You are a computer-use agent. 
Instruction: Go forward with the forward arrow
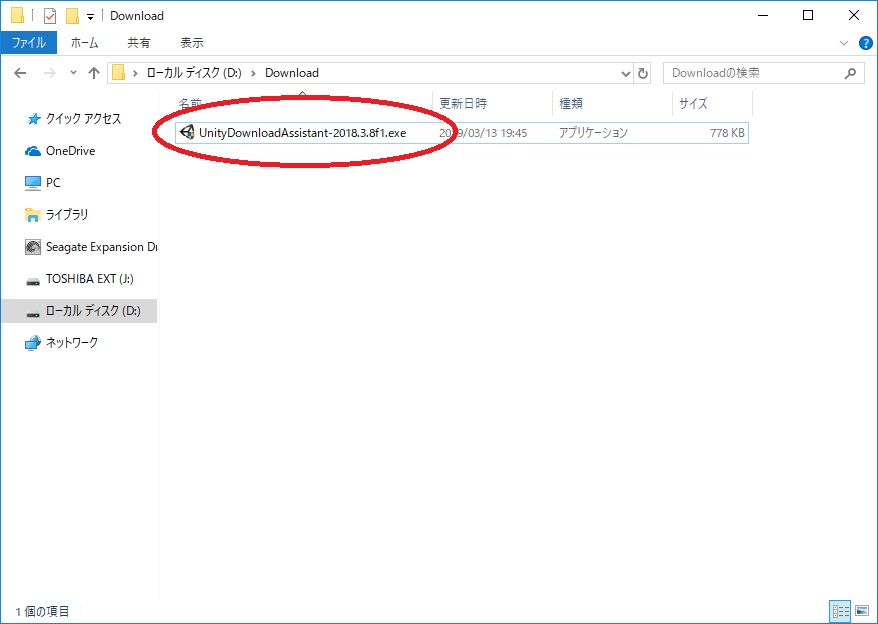(x=50, y=73)
